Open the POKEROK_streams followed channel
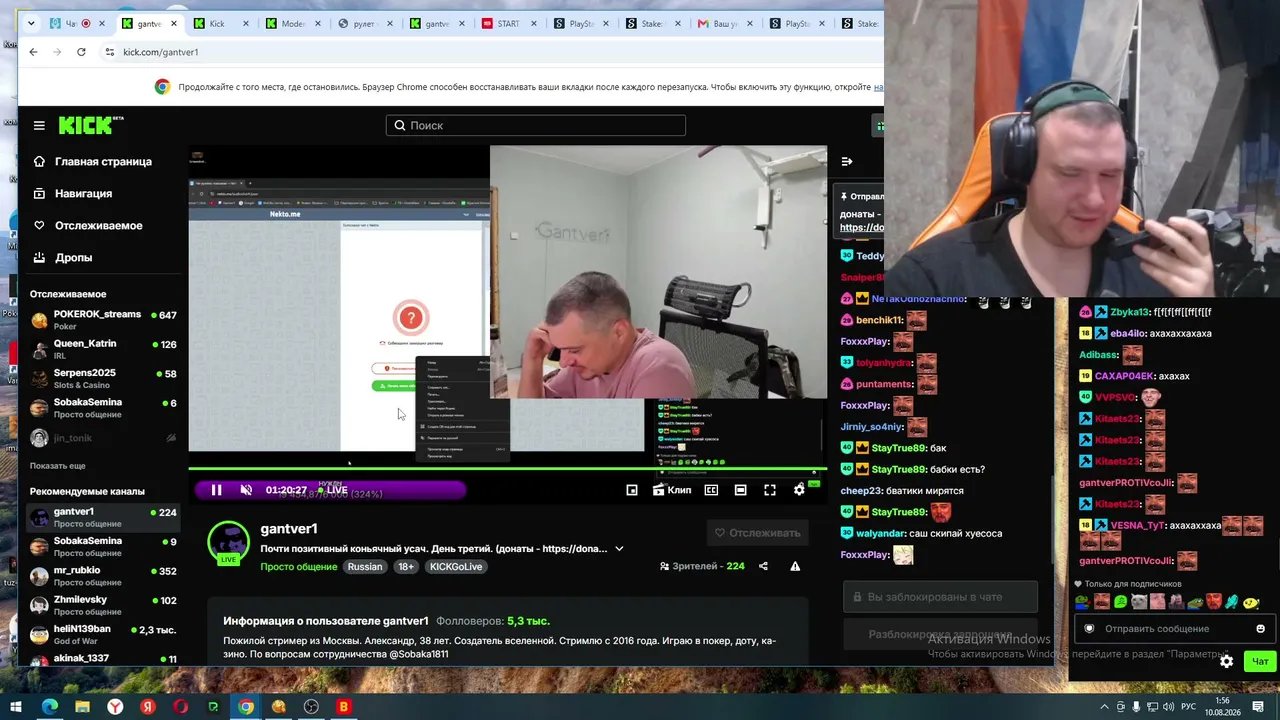Screen dimensions: 1280x720 point(103,320)
